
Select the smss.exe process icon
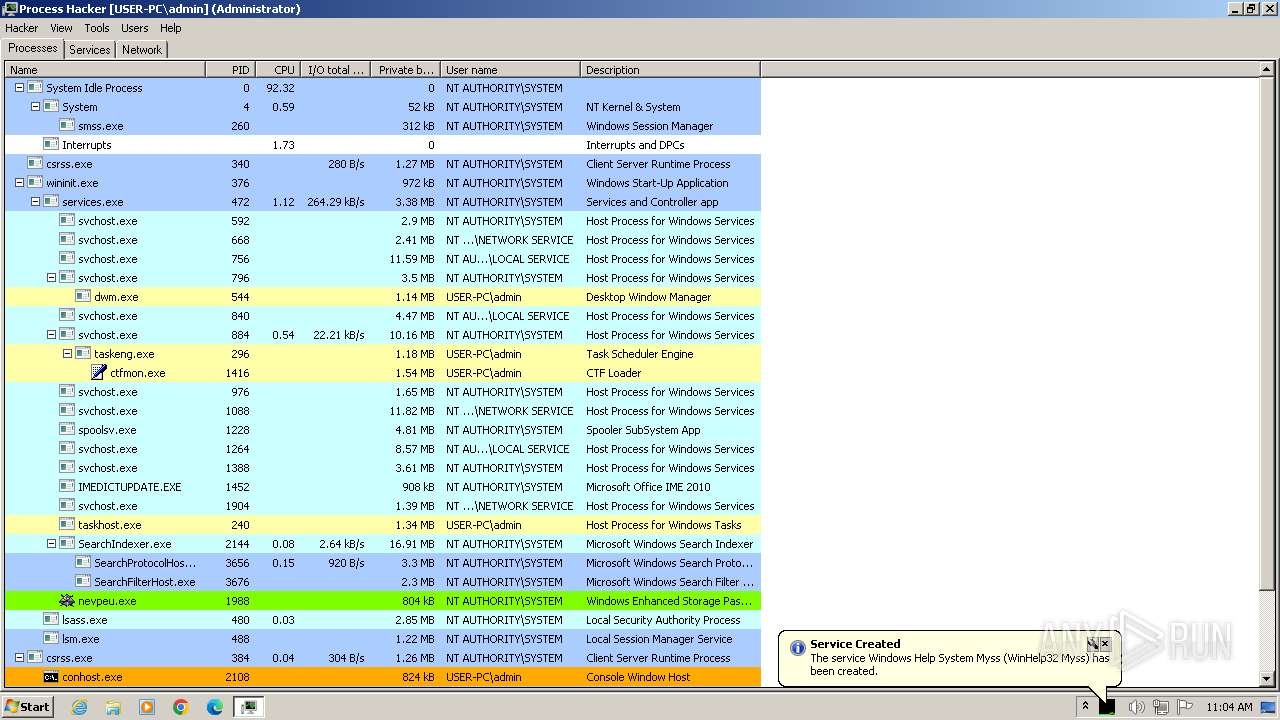tap(67, 126)
